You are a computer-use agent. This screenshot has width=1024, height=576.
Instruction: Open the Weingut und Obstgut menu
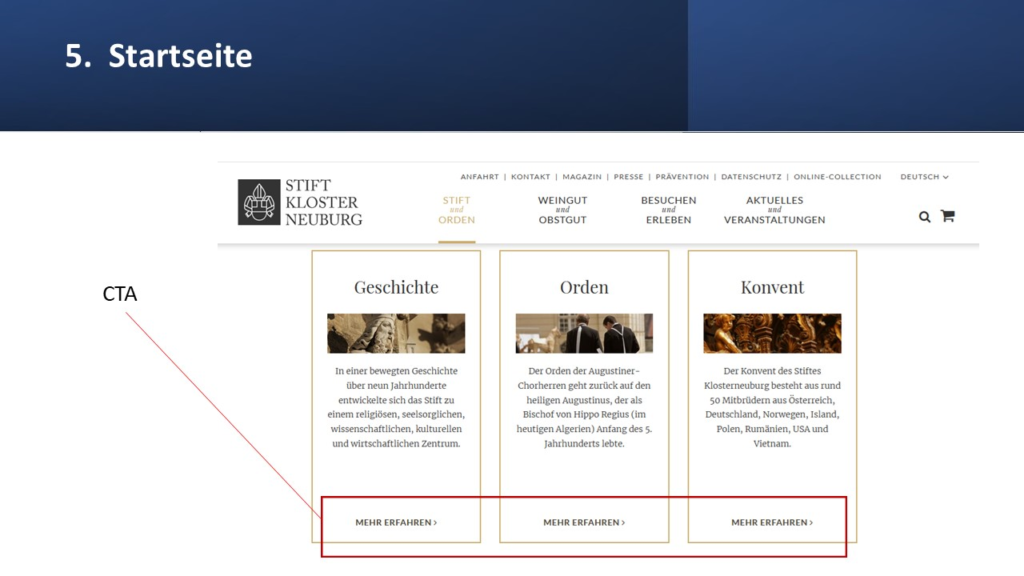[x=562, y=210]
